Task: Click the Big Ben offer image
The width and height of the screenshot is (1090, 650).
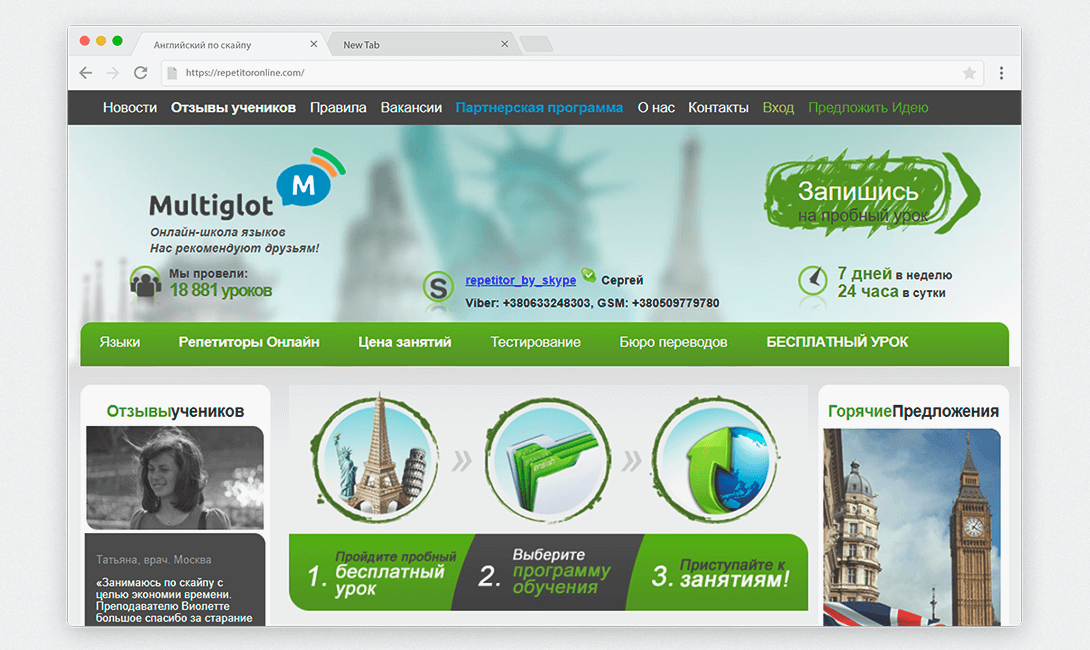Action: pyautogui.click(x=912, y=527)
